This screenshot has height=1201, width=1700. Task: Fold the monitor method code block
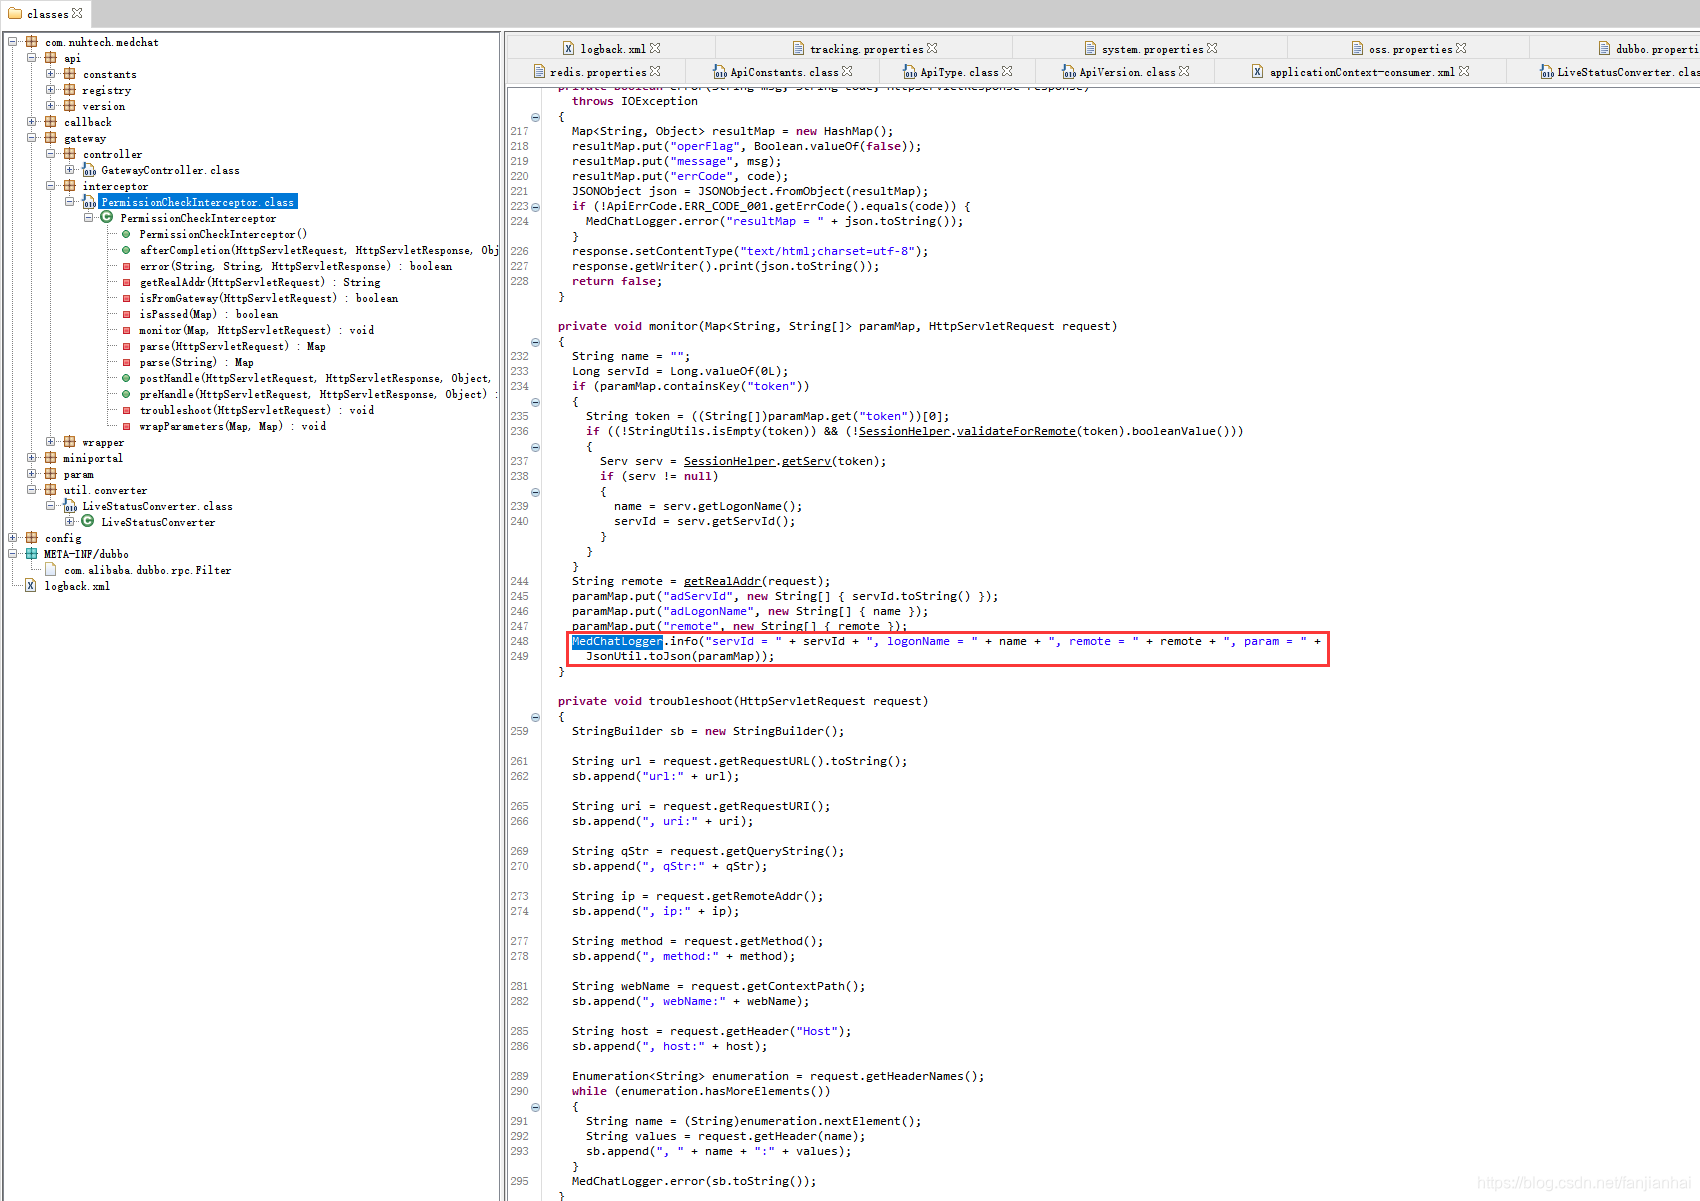[535, 342]
